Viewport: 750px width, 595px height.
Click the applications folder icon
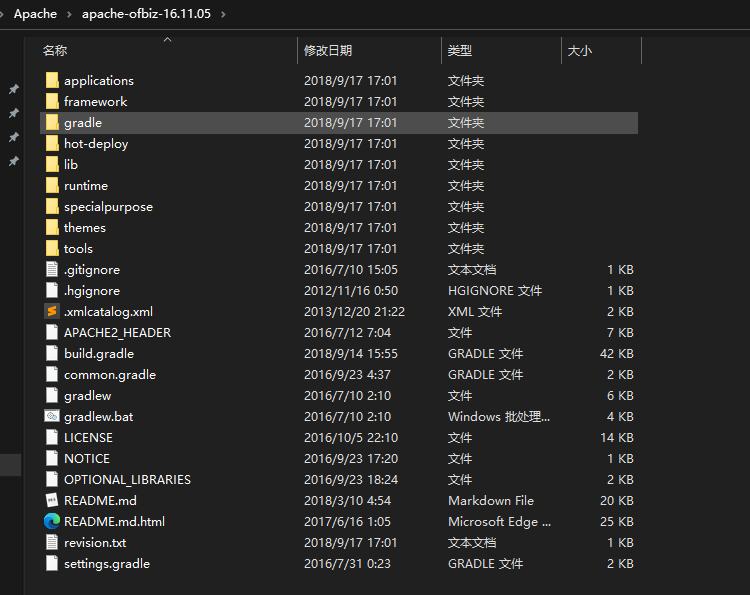pyautogui.click(x=52, y=80)
